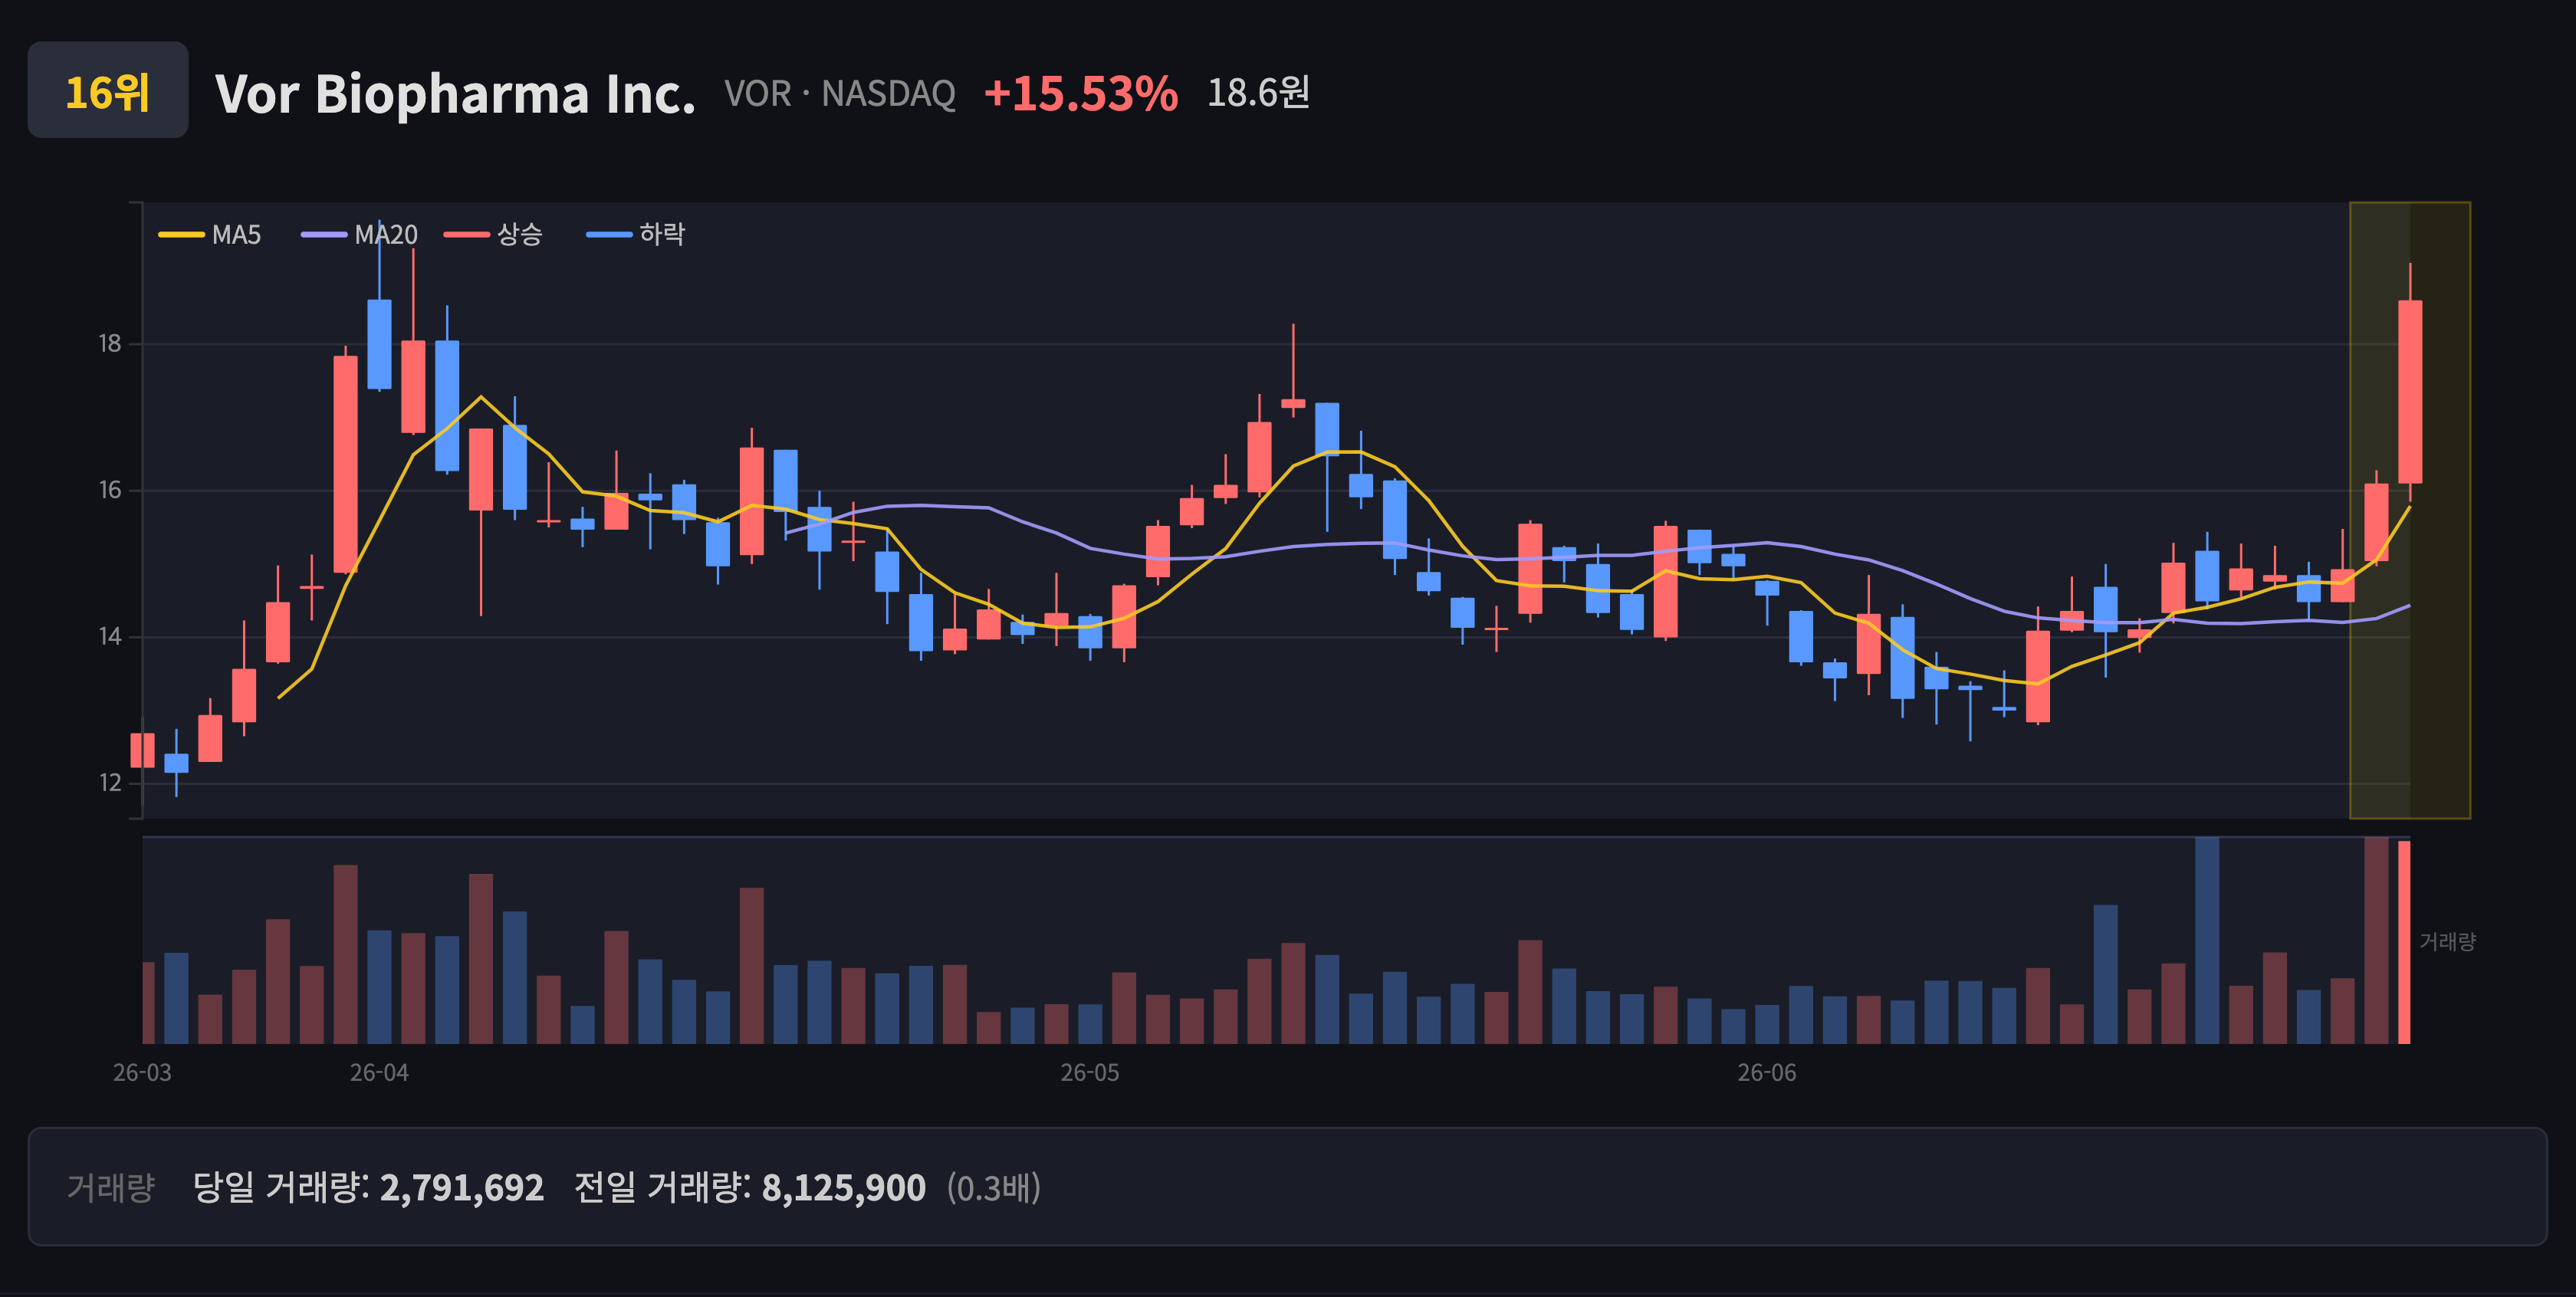
Task: Toggle the 상승 legend entry
Action: [494, 235]
